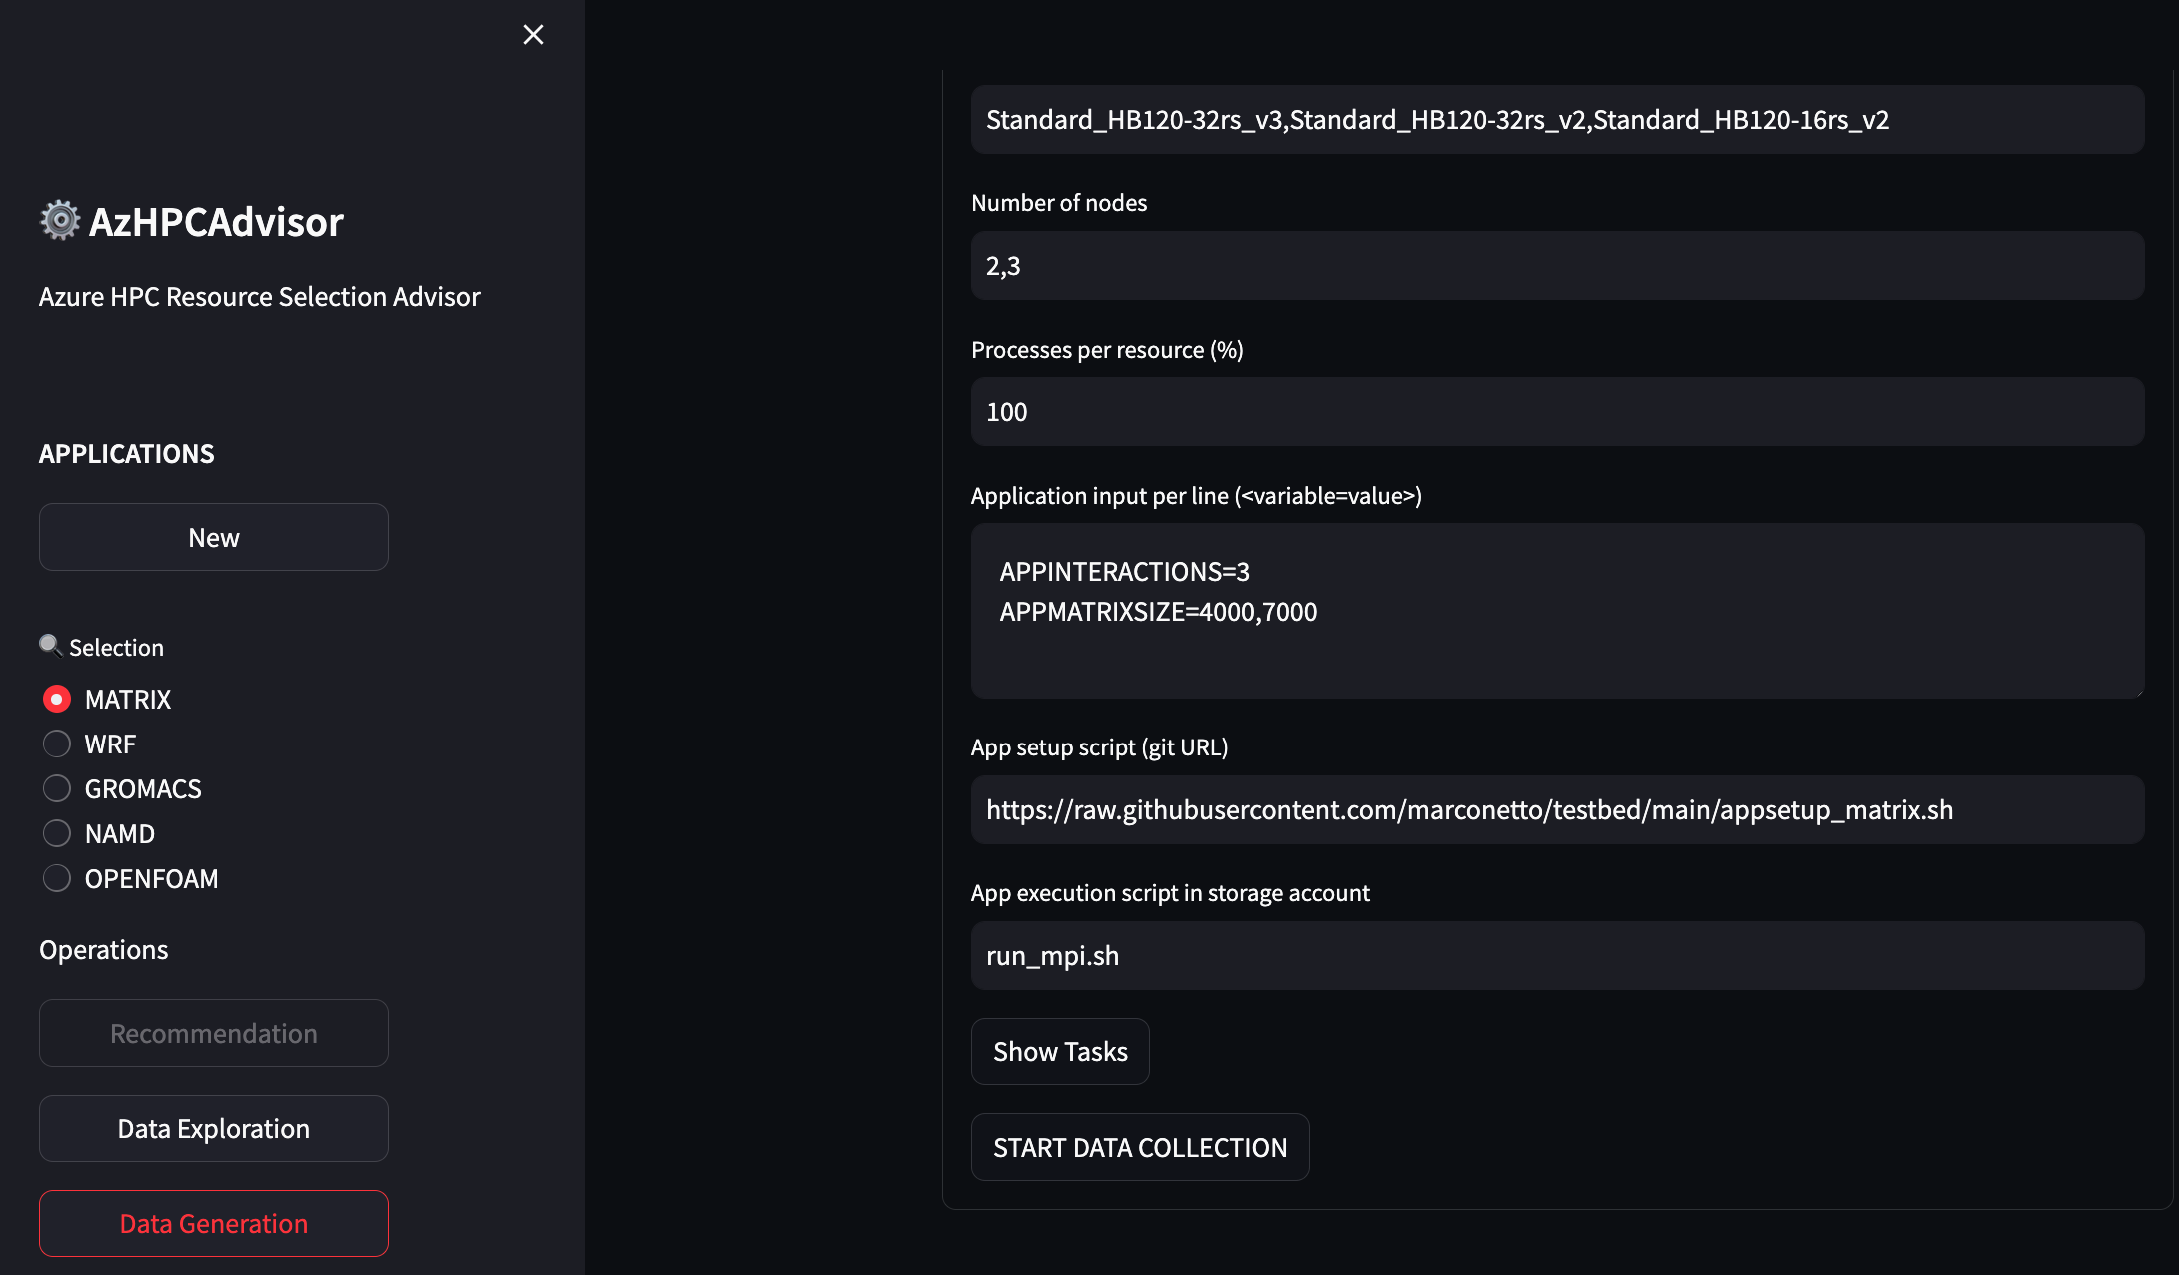Click the Operations heading
This screenshot has height=1275, width=2179.
[x=104, y=949]
